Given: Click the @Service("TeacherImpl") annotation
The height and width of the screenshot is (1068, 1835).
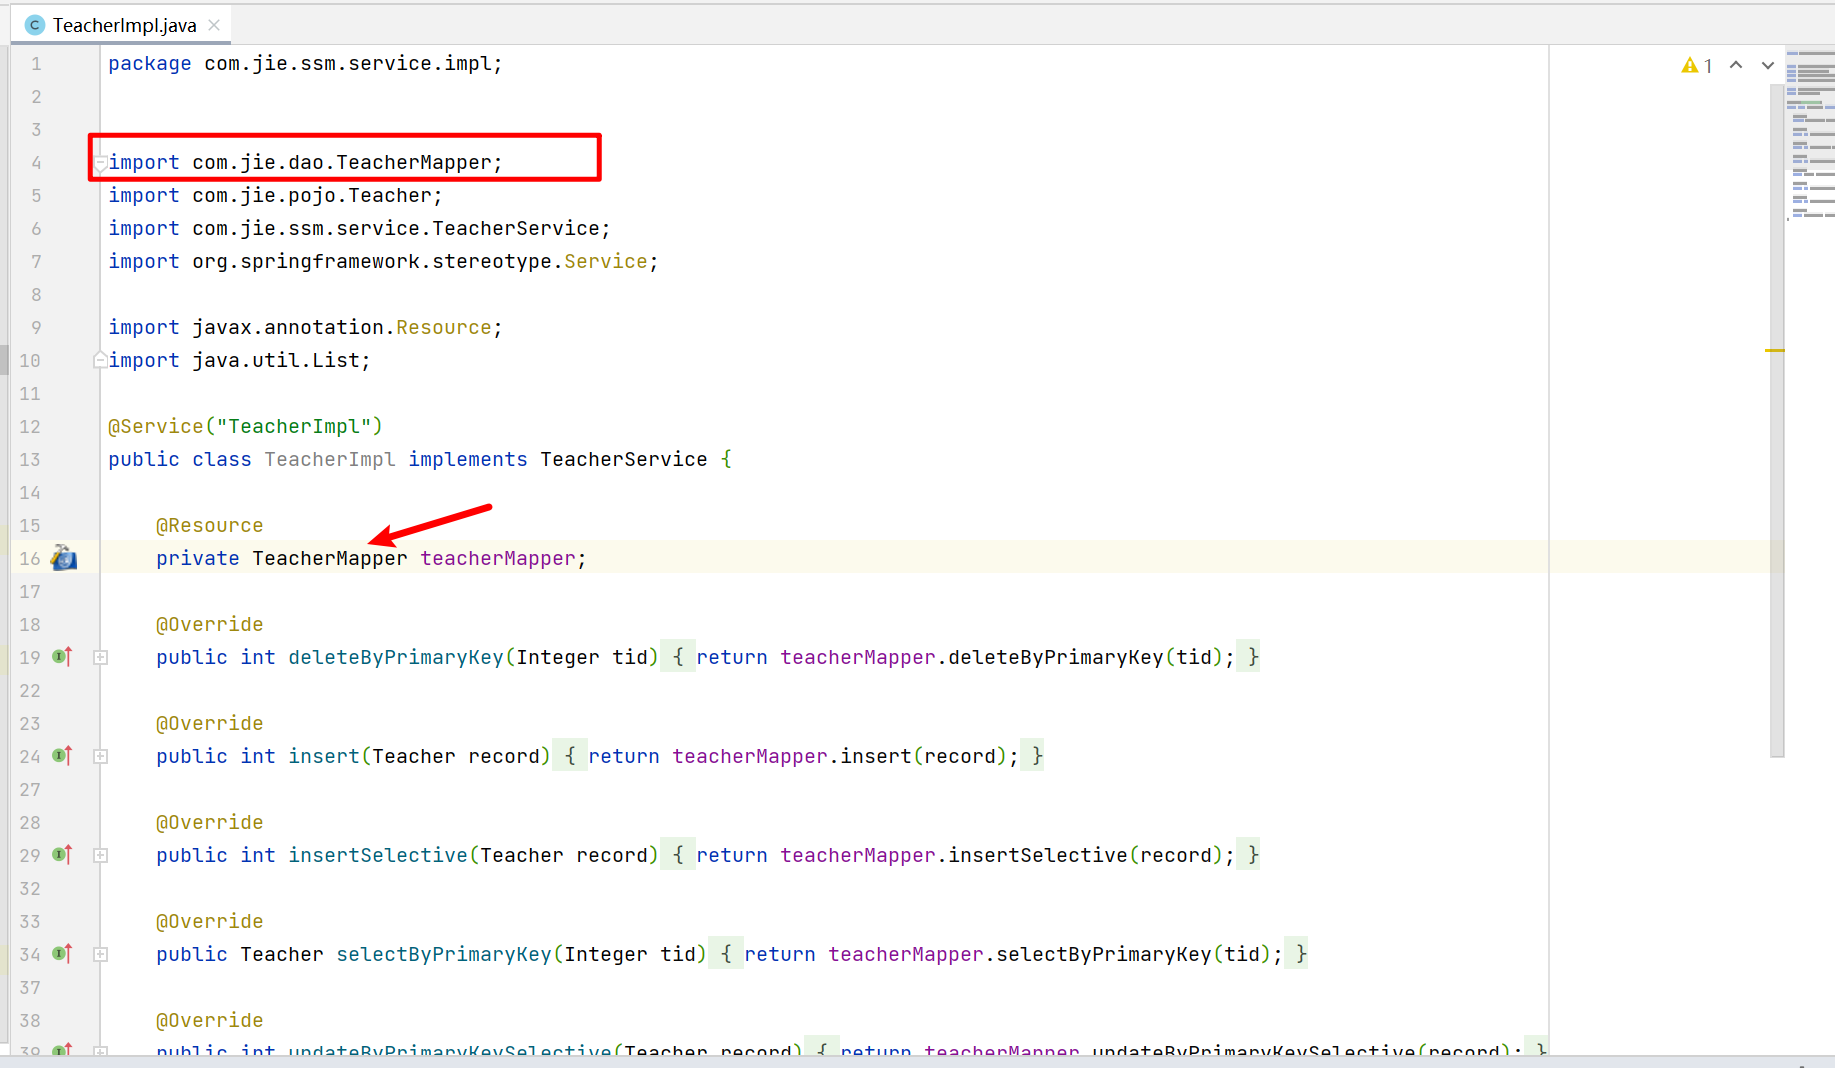Looking at the screenshot, I should click(x=245, y=426).
